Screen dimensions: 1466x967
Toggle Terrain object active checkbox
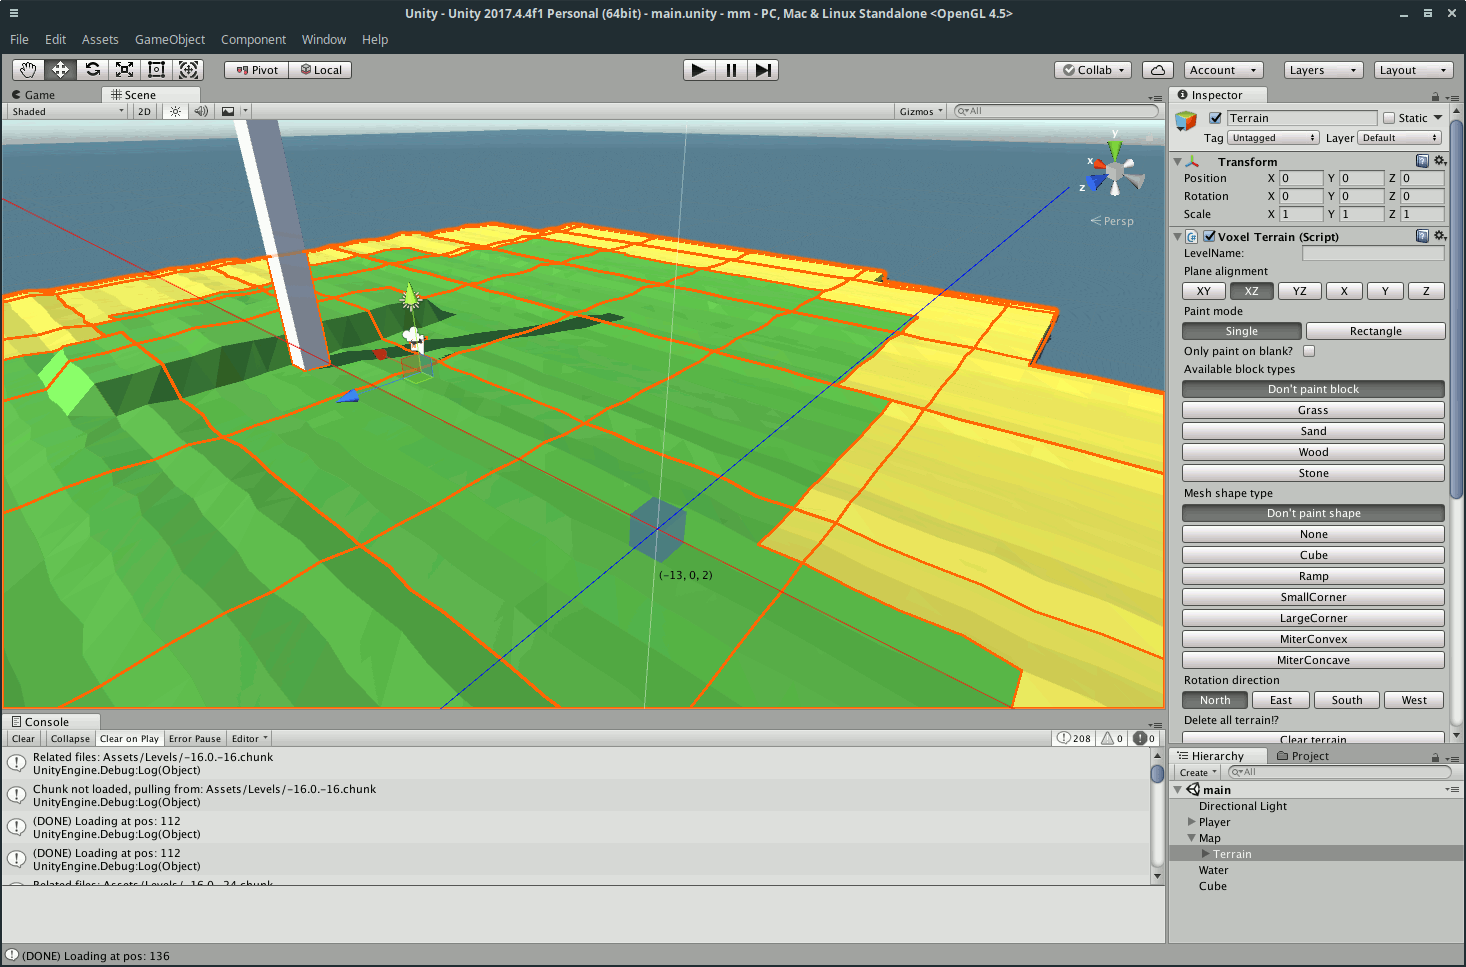pos(1215,118)
